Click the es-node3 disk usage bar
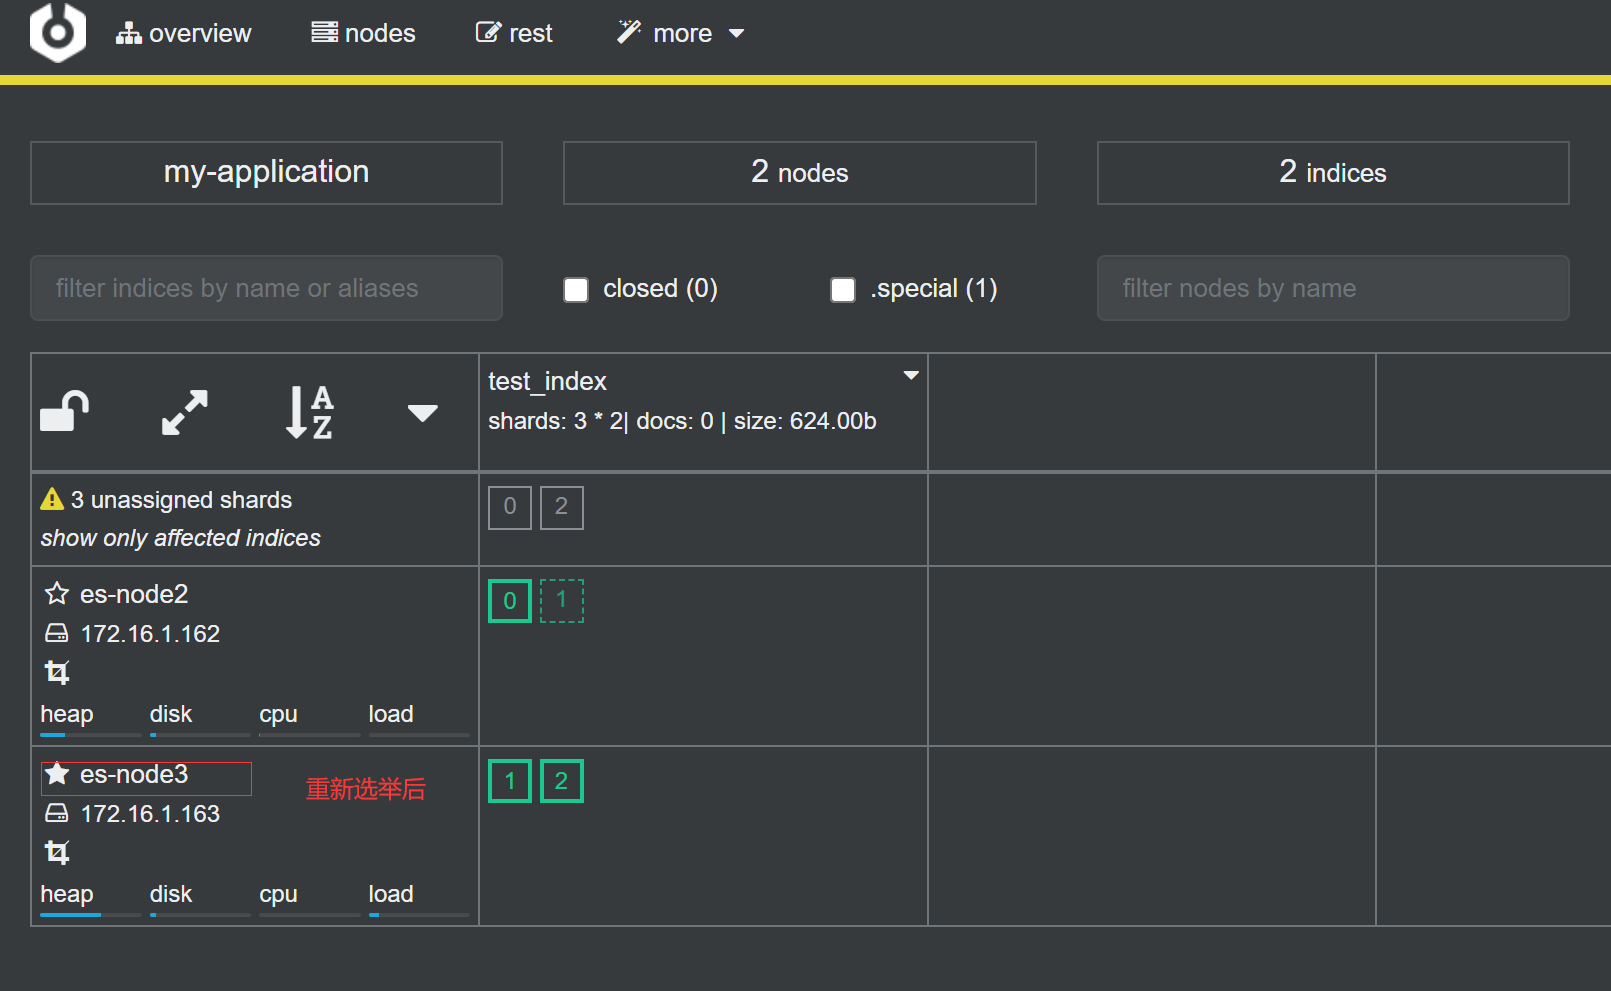This screenshot has width=1611, height=991. [x=200, y=915]
